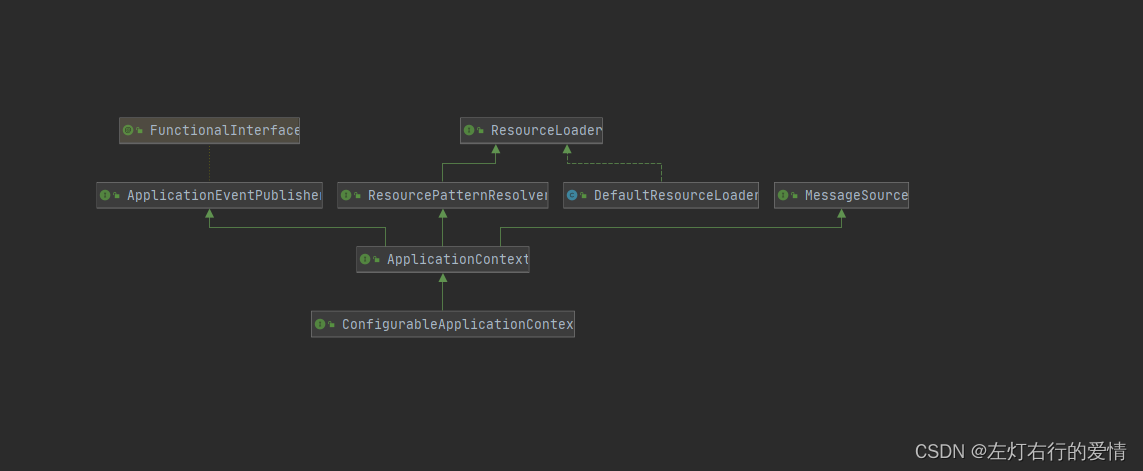This screenshot has height=471, width=1143.
Task: Select the ApplicationContext node
Action: (442, 259)
